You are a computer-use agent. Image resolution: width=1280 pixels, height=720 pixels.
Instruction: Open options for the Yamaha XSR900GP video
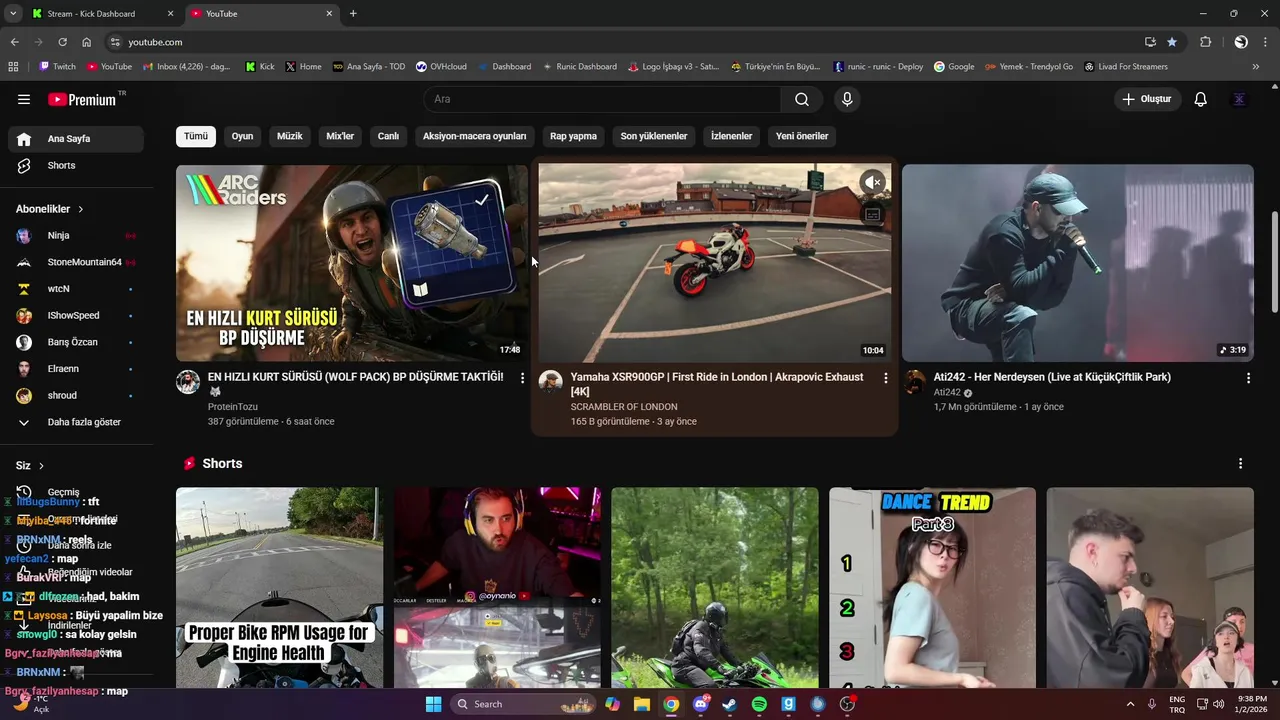[x=885, y=378]
